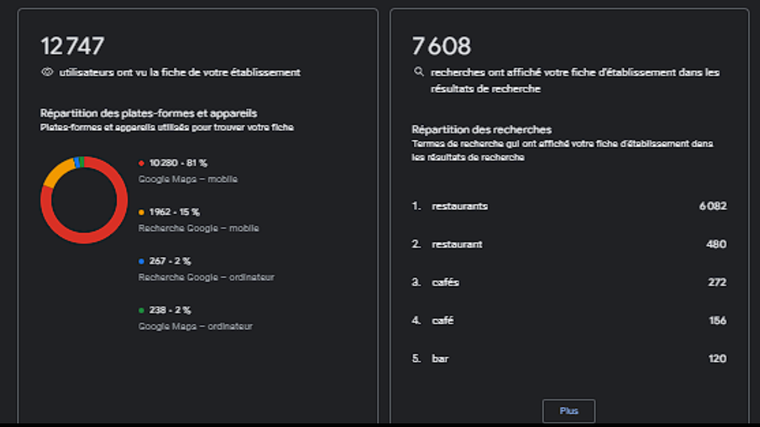Click the blue legend dot for 267 - 2 %
The width and height of the screenshot is (760, 427).
(142, 261)
